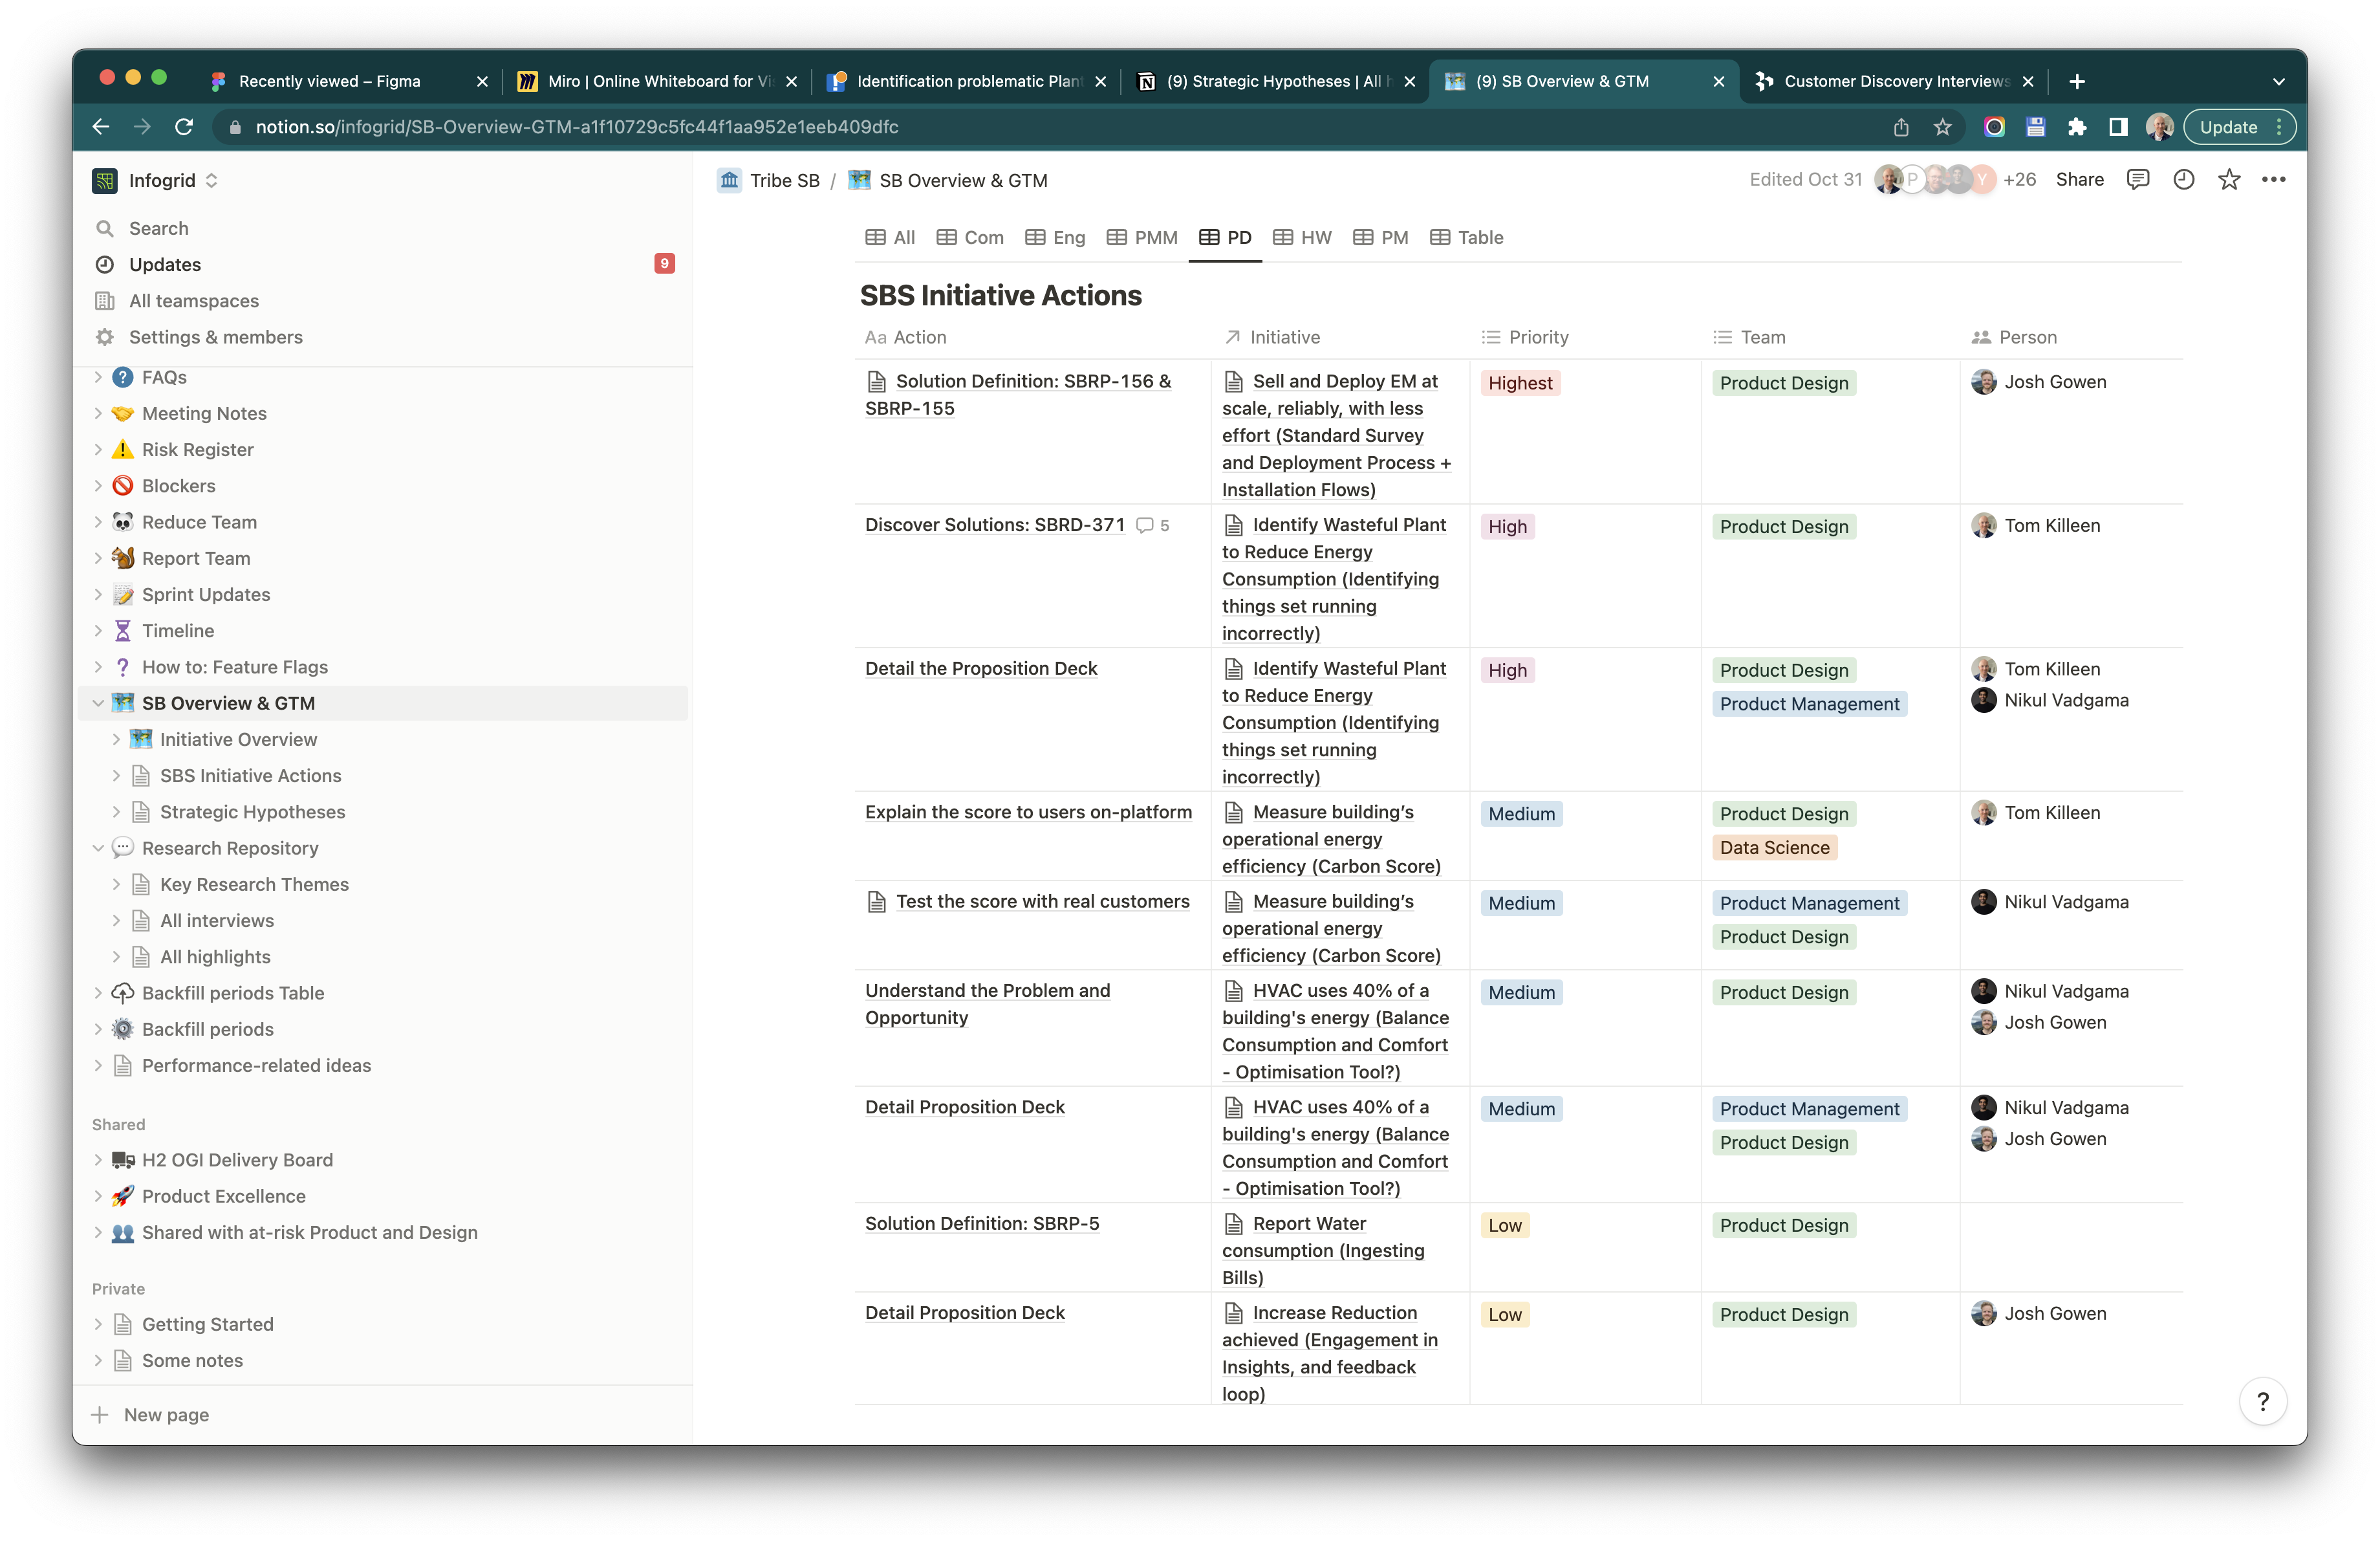2380x1541 pixels.
Task: Switch to the Eng view tab
Action: [1055, 238]
